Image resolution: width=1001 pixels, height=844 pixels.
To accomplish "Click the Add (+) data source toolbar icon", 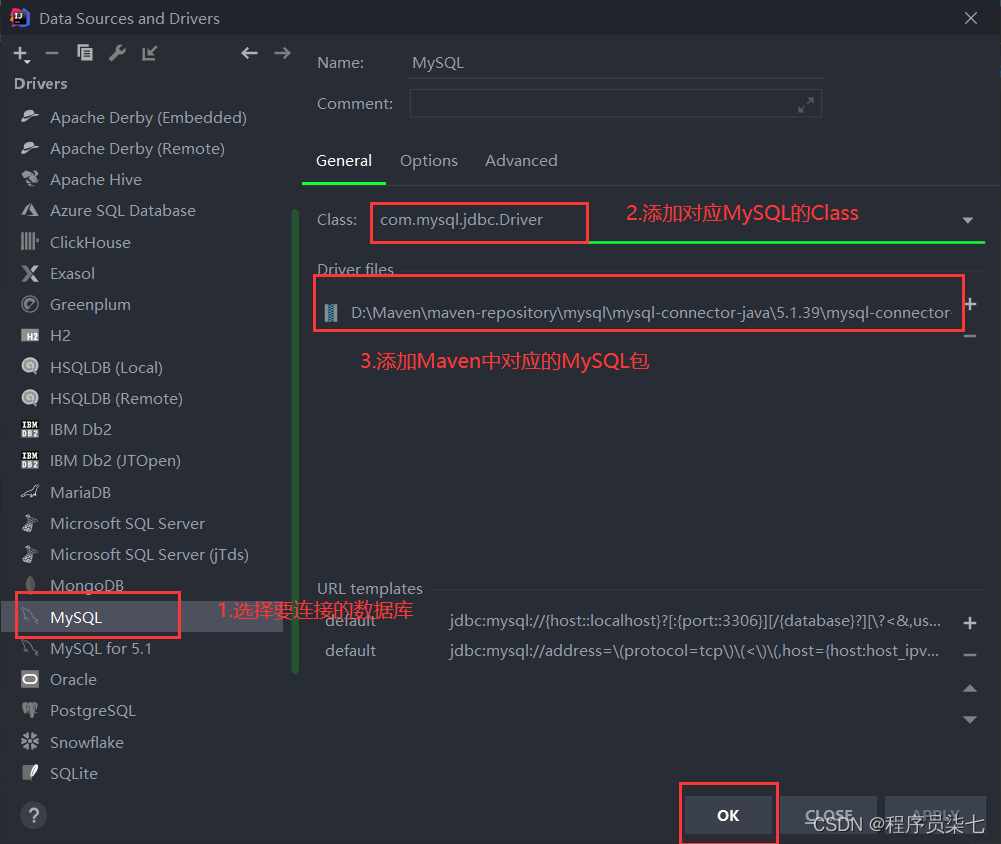I will pyautogui.click(x=21, y=54).
